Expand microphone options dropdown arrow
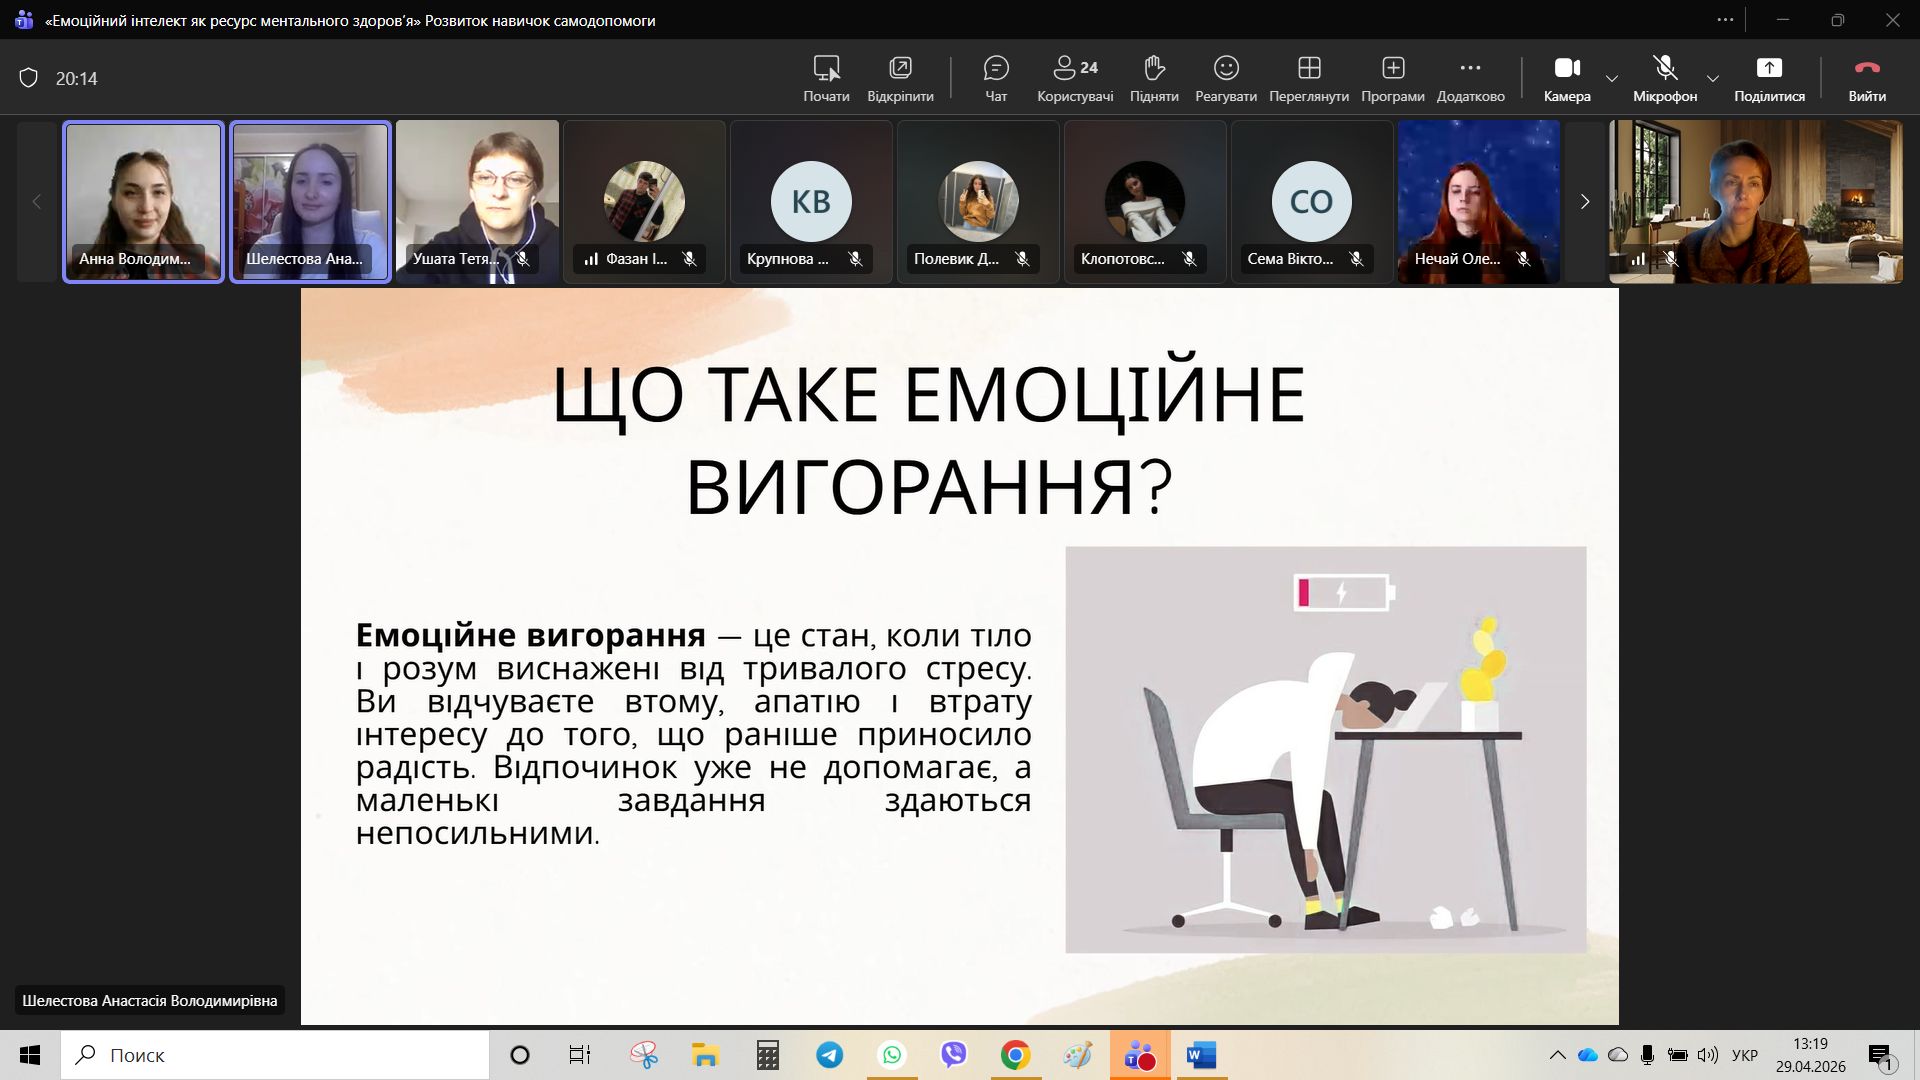The image size is (1920, 1080). pyautogui.click(x=1713, y=78)
